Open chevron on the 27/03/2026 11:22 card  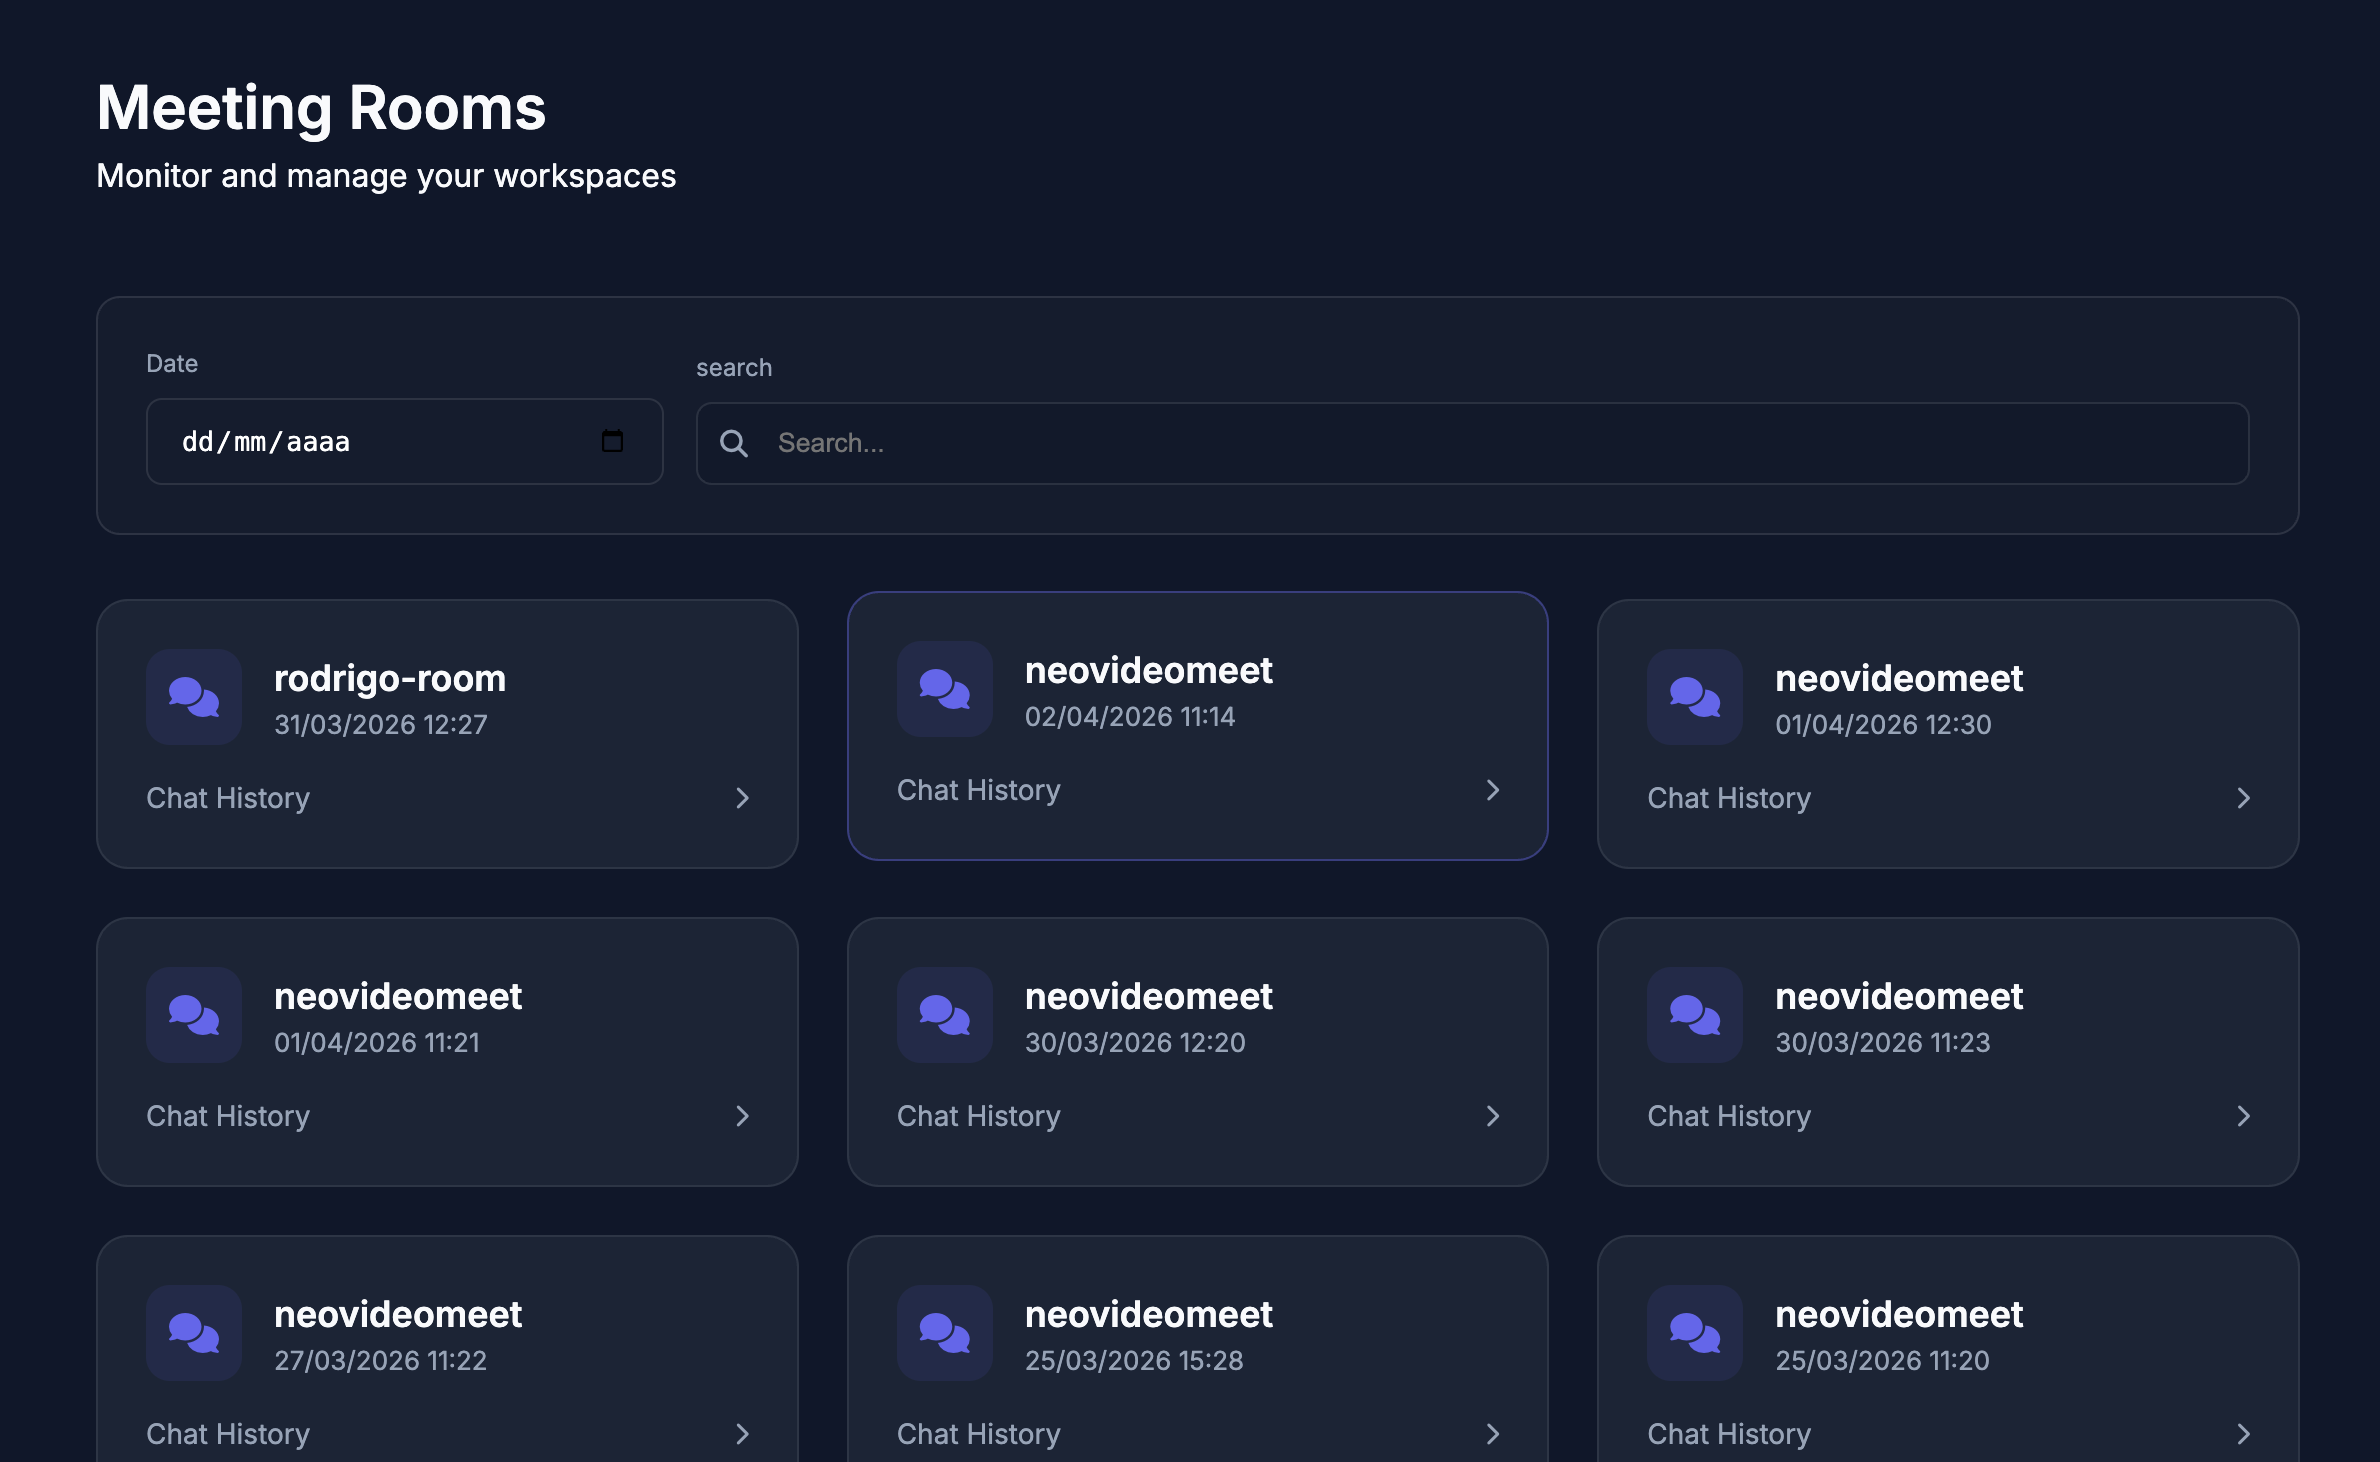(x=742, y=1434)
